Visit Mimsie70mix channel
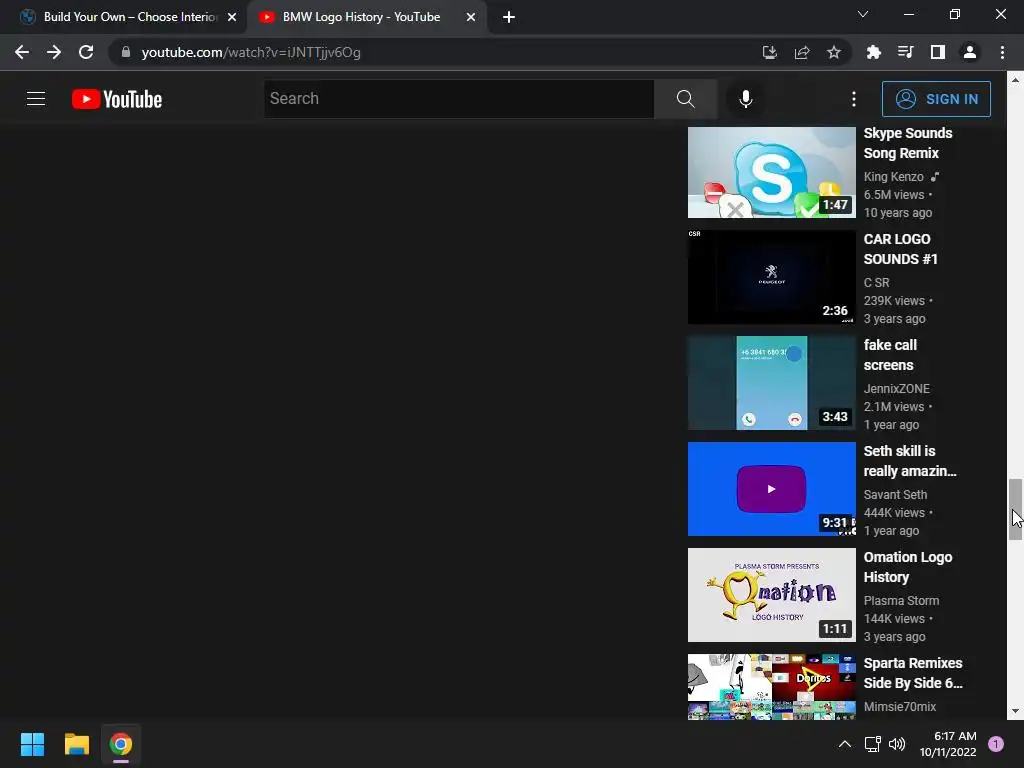The width and height of the screenshot is (1024, 768). [900, 707]
